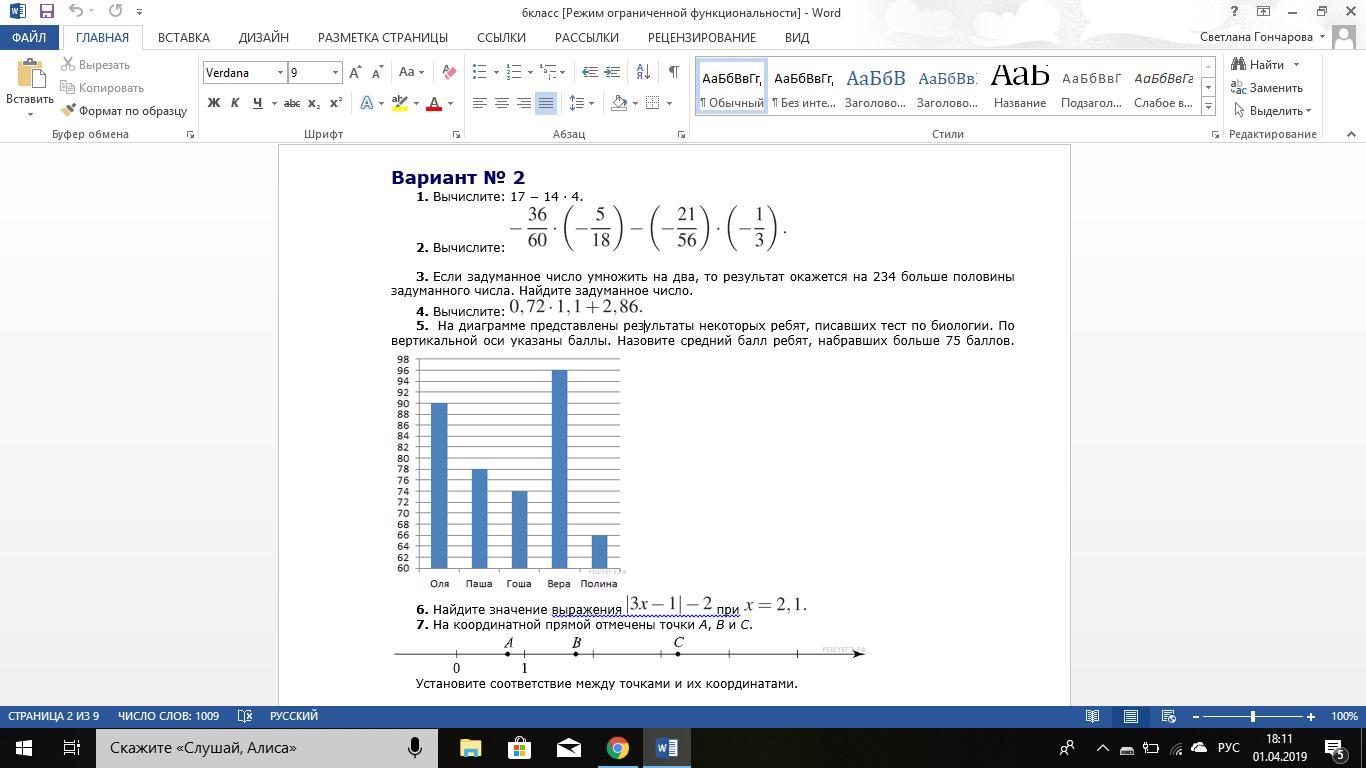This screenshot has height=768, width=1366.
Task: Open the font size dropdown
Action: [335, 72]
